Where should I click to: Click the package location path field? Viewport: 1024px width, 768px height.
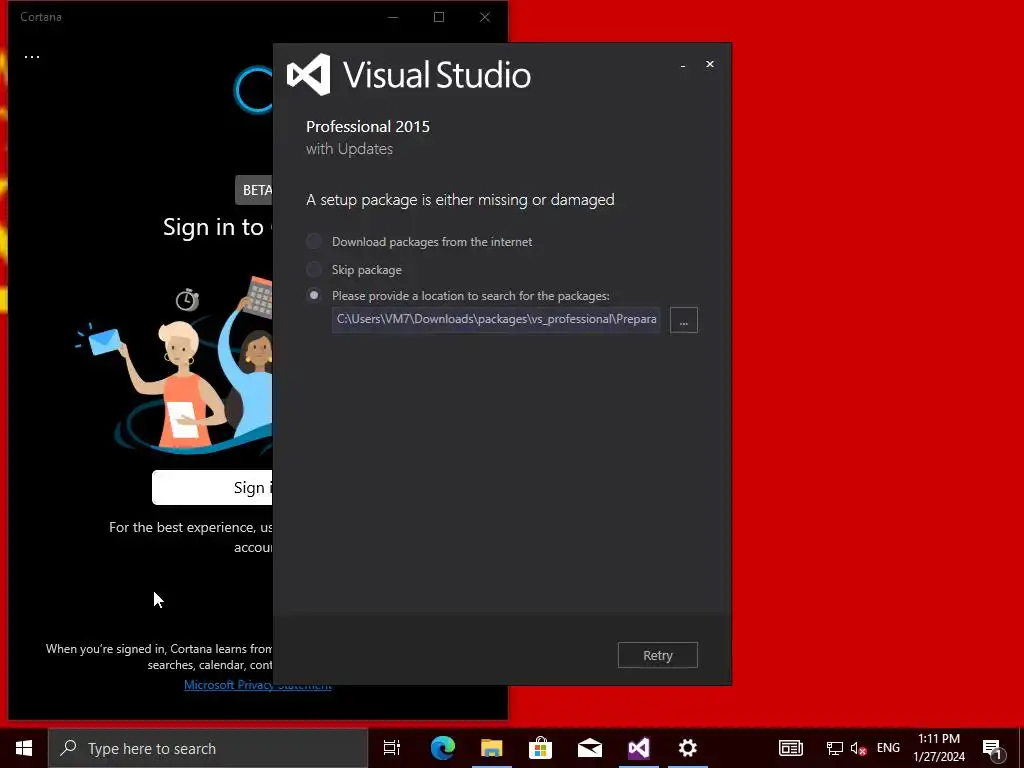coord(496,319)
